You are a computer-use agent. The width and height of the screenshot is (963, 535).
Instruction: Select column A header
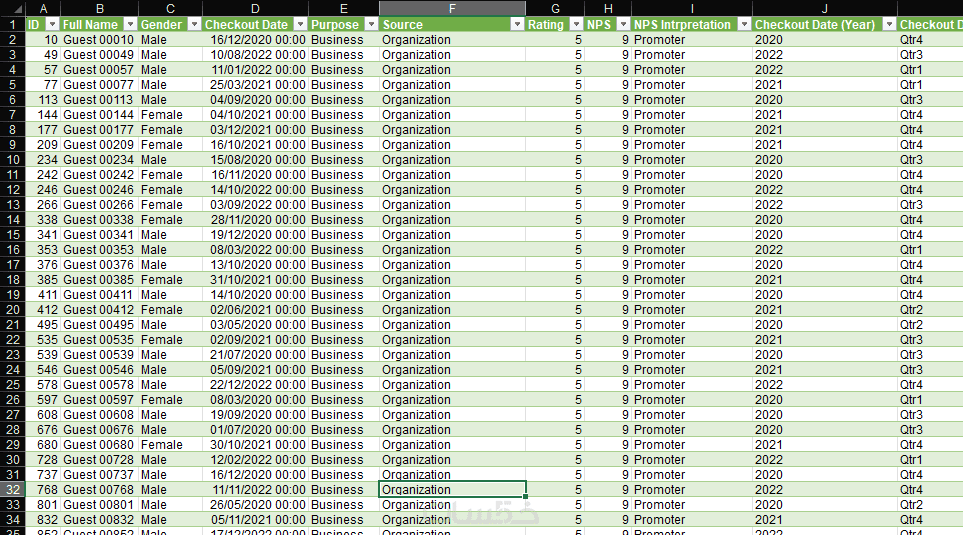click(x=43, y=9)
